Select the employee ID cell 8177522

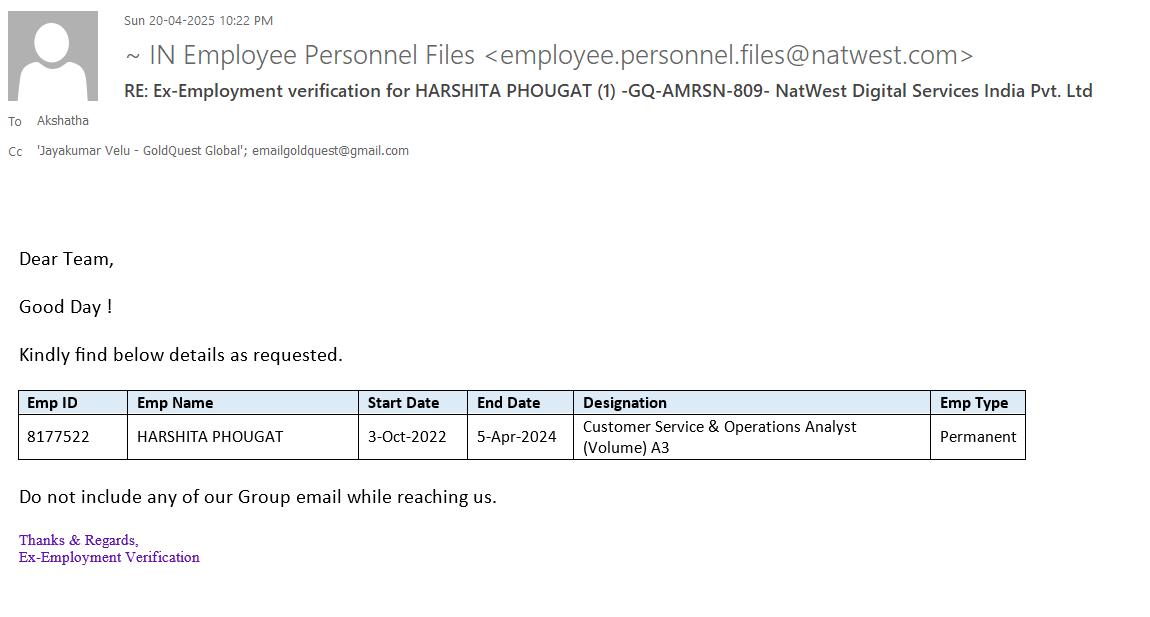[58, 437]
